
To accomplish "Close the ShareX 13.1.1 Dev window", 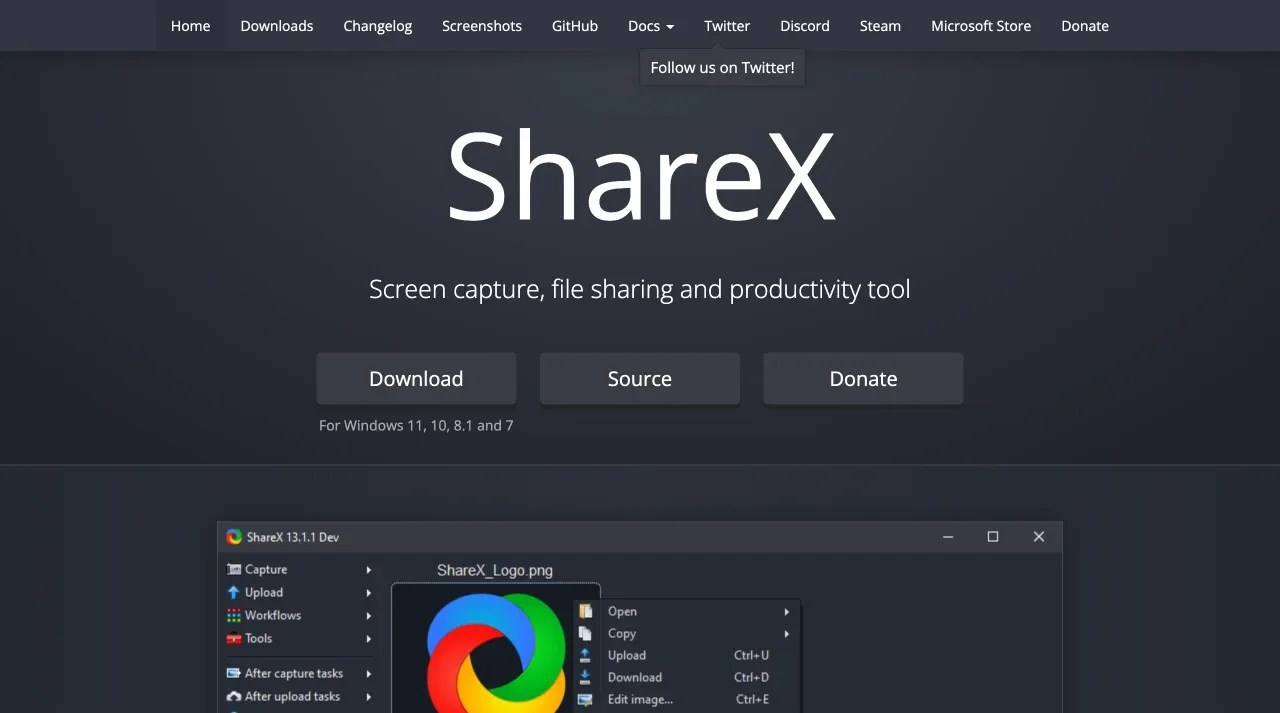I will [1039, 537].
